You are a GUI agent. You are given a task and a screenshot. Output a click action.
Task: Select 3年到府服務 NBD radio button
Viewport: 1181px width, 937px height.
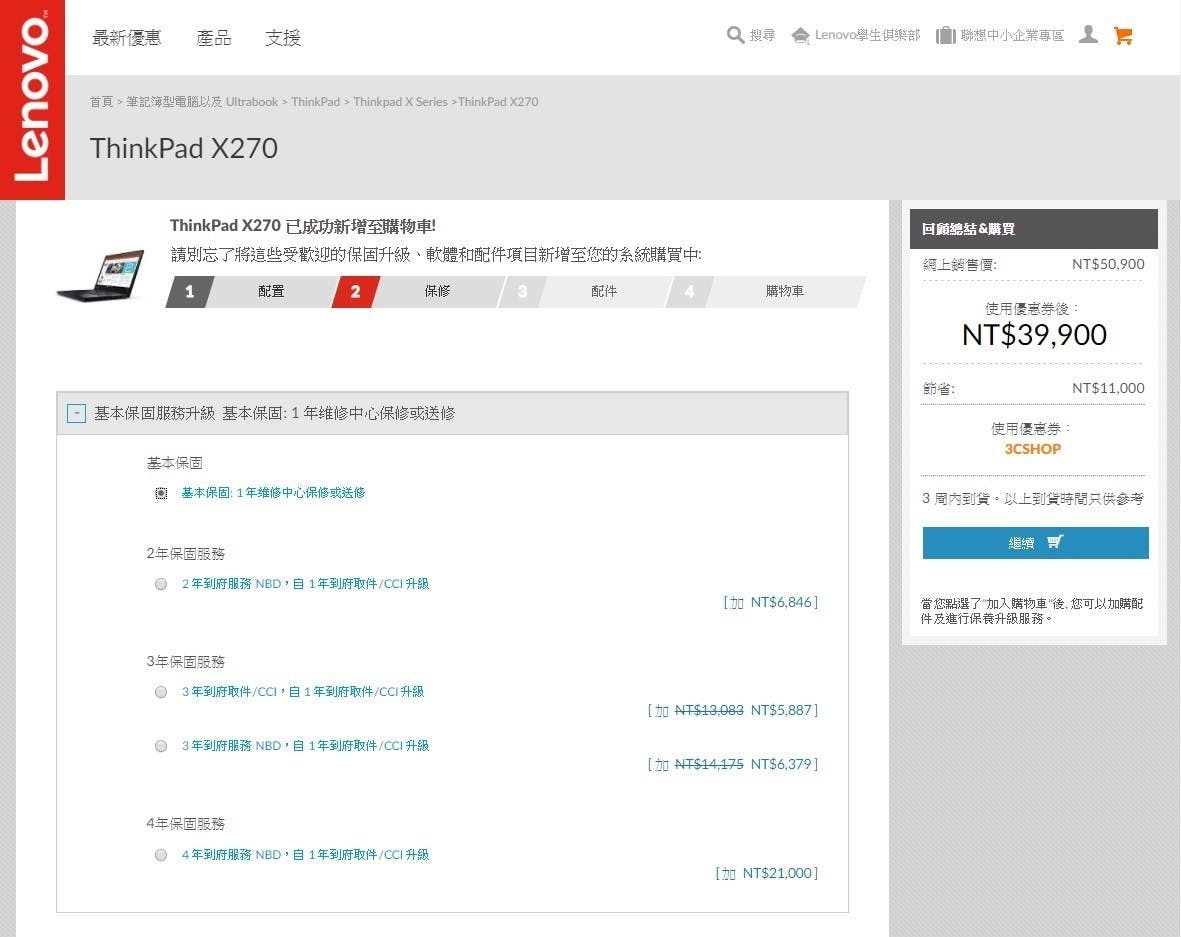161,746
